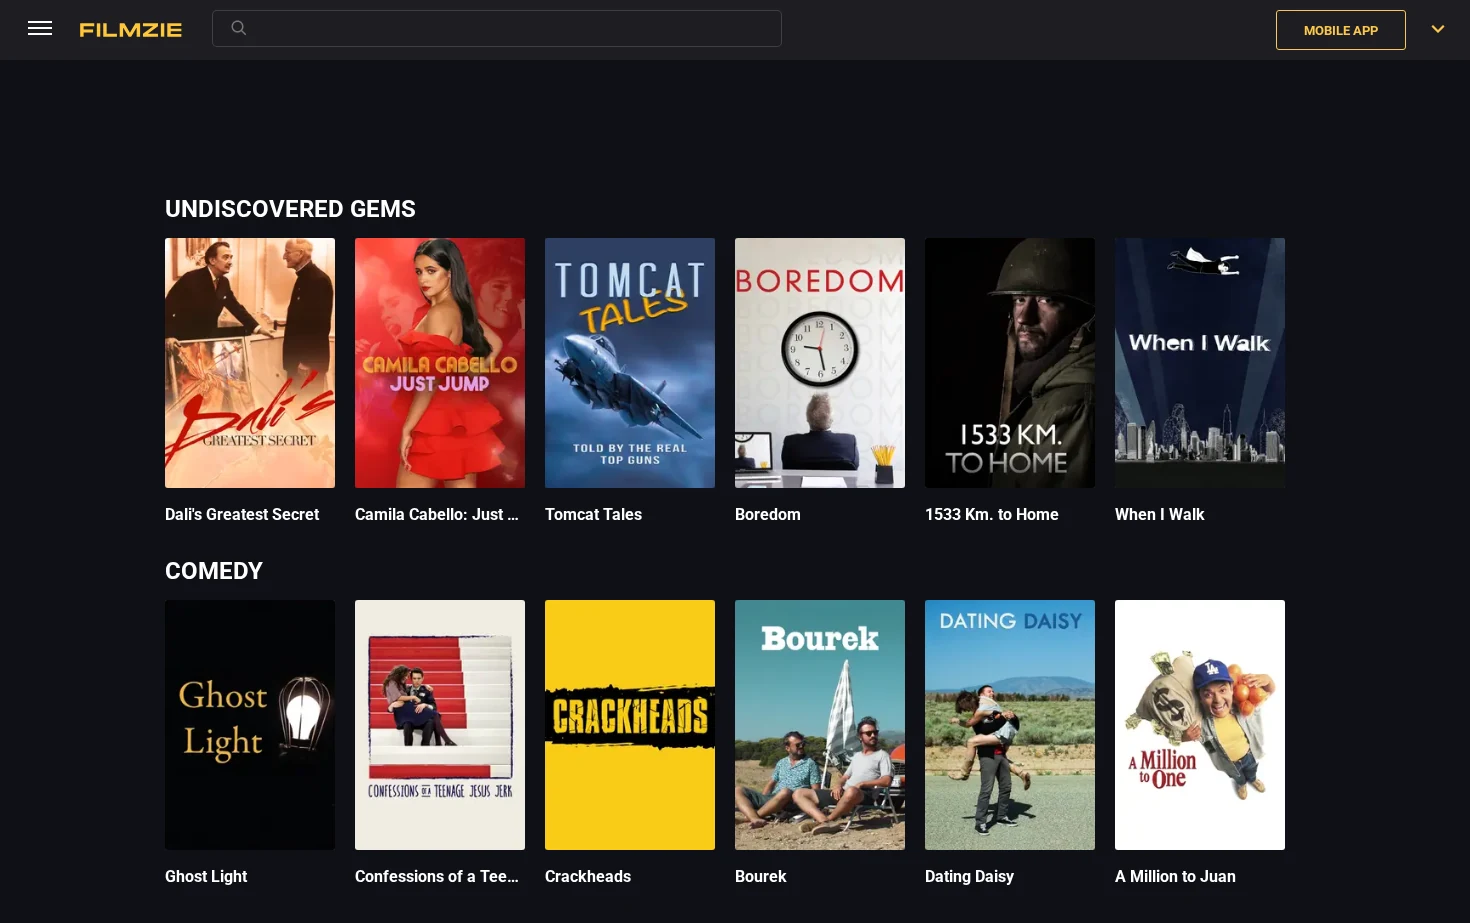Click the Undiscovered Gems section heading

290,209
